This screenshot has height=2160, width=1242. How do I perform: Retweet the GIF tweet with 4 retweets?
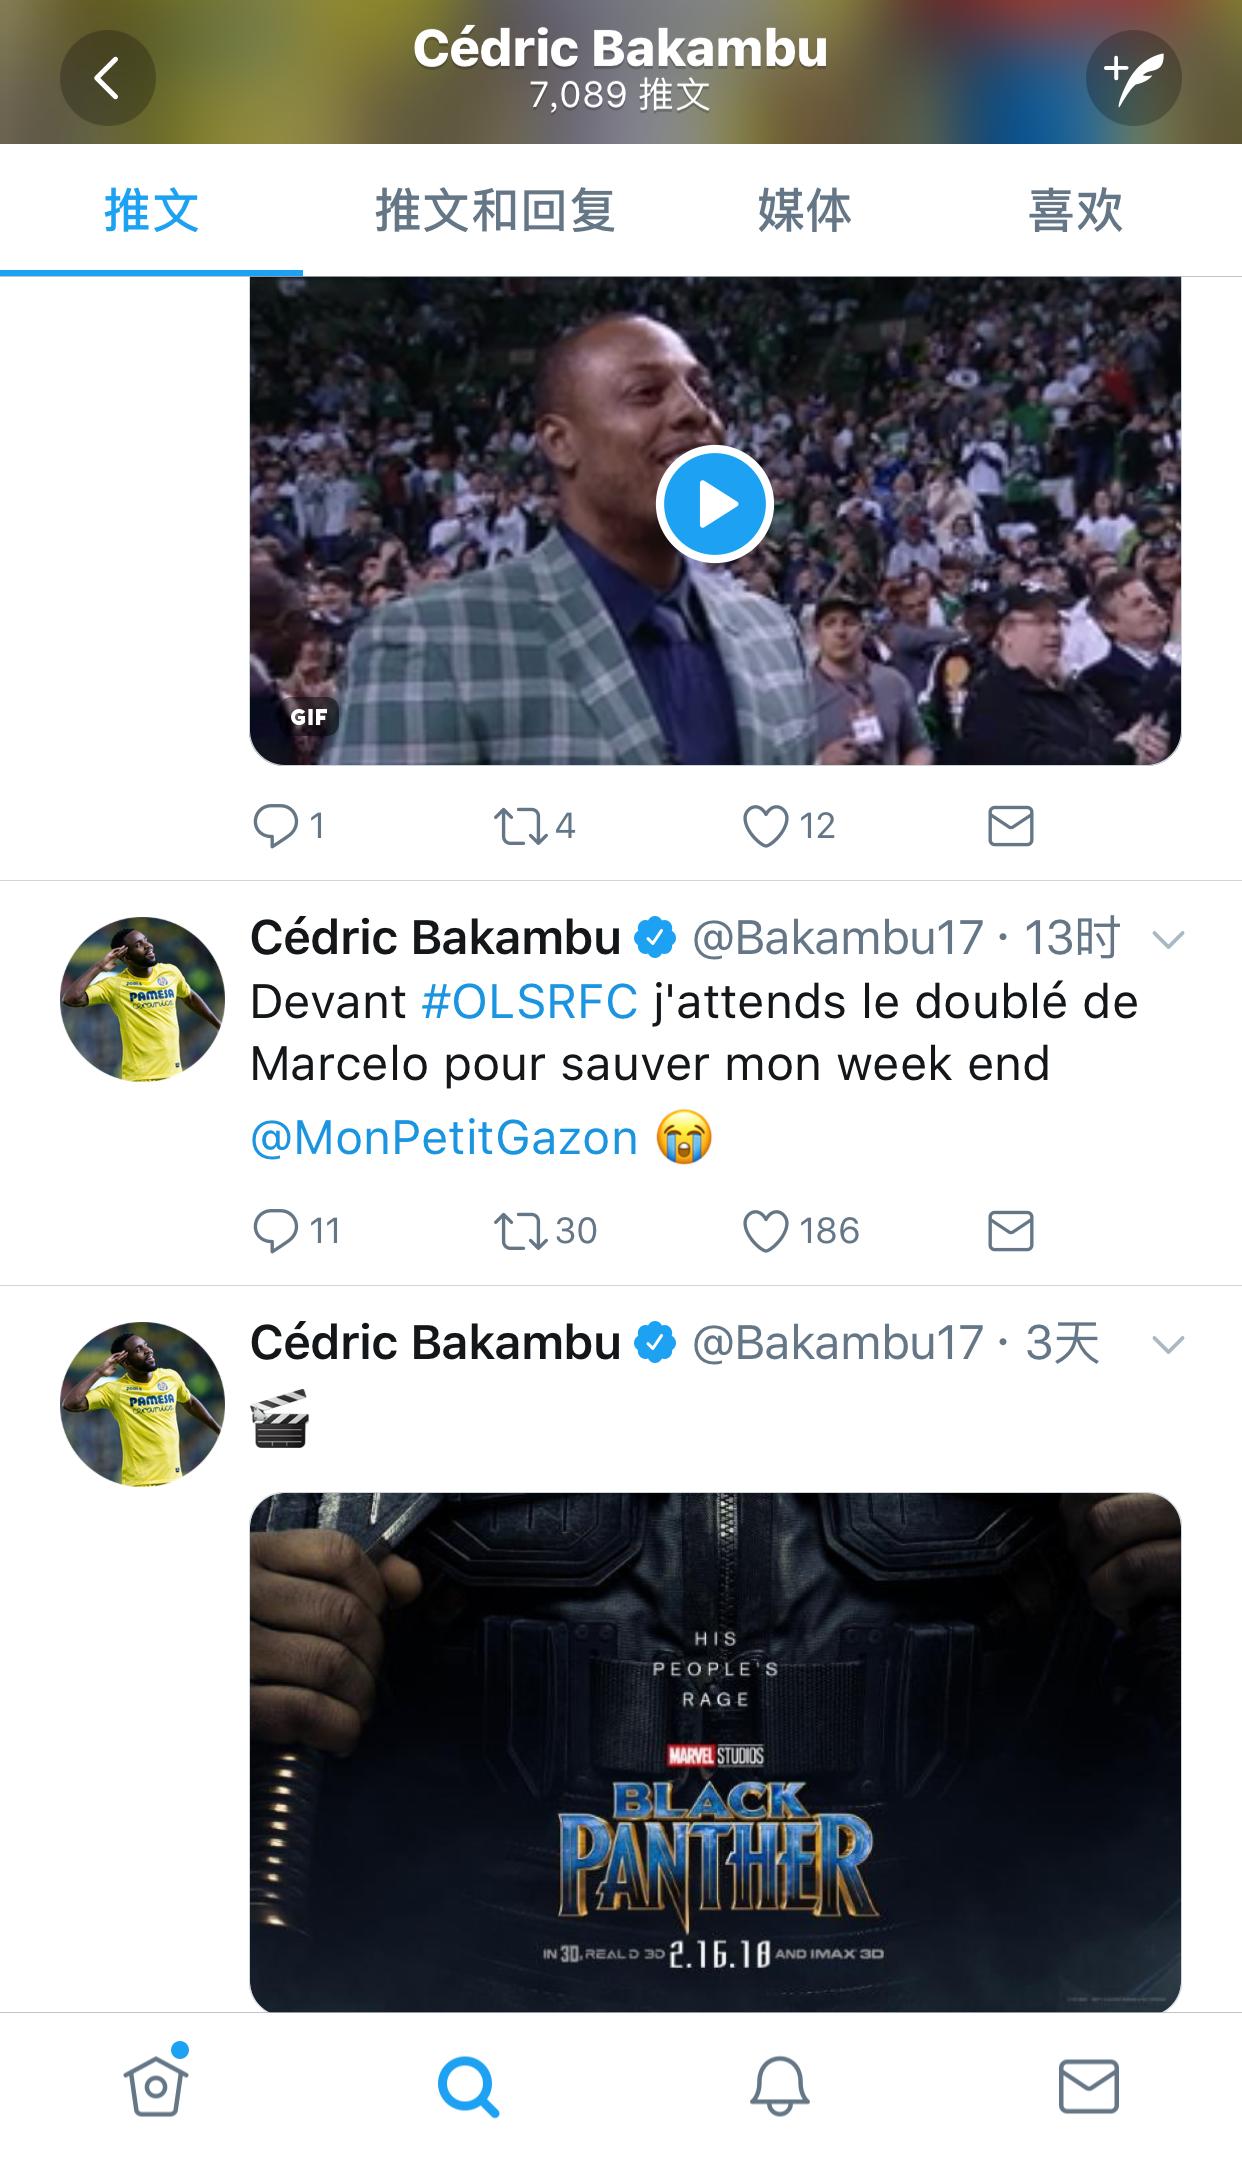tap(520, 826)
